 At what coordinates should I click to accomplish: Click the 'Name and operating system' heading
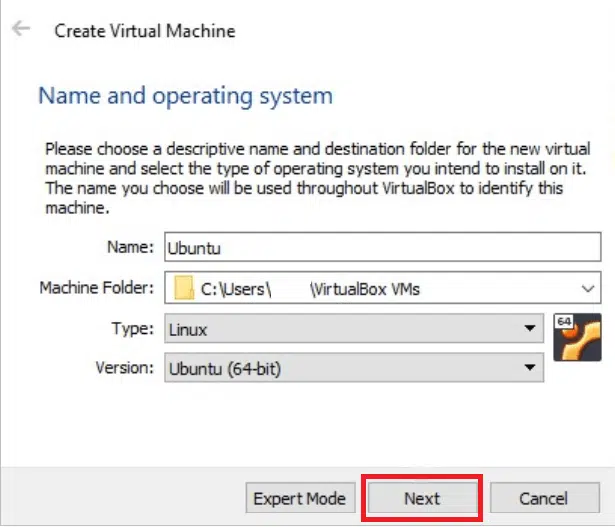[x=186, y=96]
